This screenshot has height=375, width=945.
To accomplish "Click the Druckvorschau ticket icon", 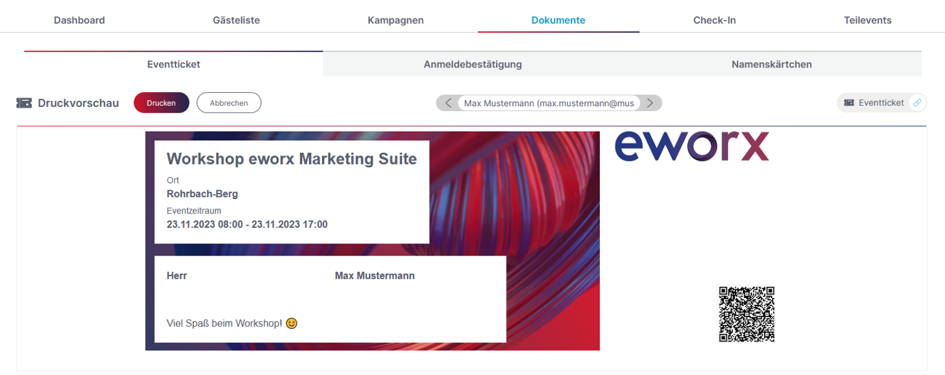I will 24,103.
